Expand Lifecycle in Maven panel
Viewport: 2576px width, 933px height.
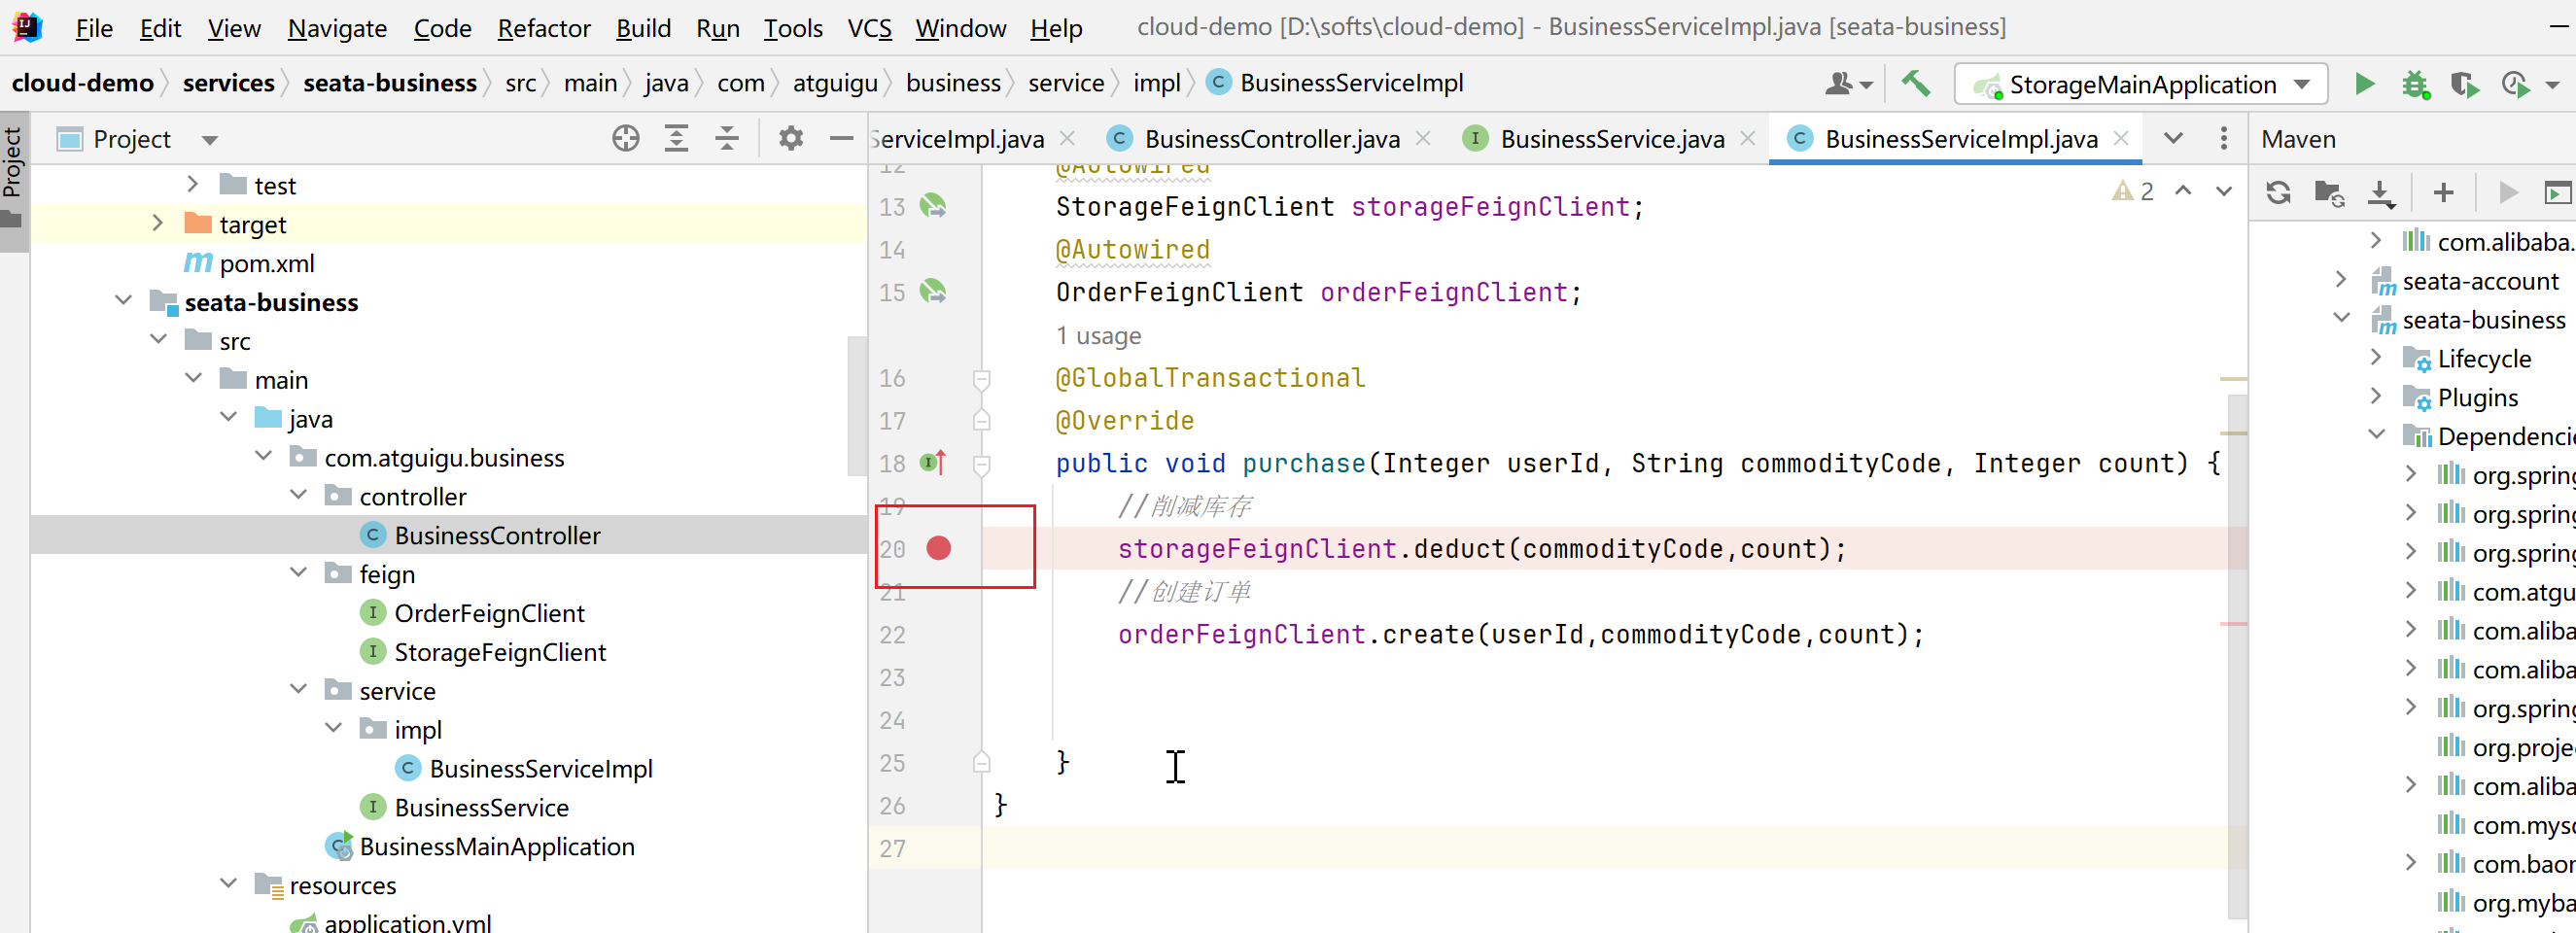click(2377, 358)
